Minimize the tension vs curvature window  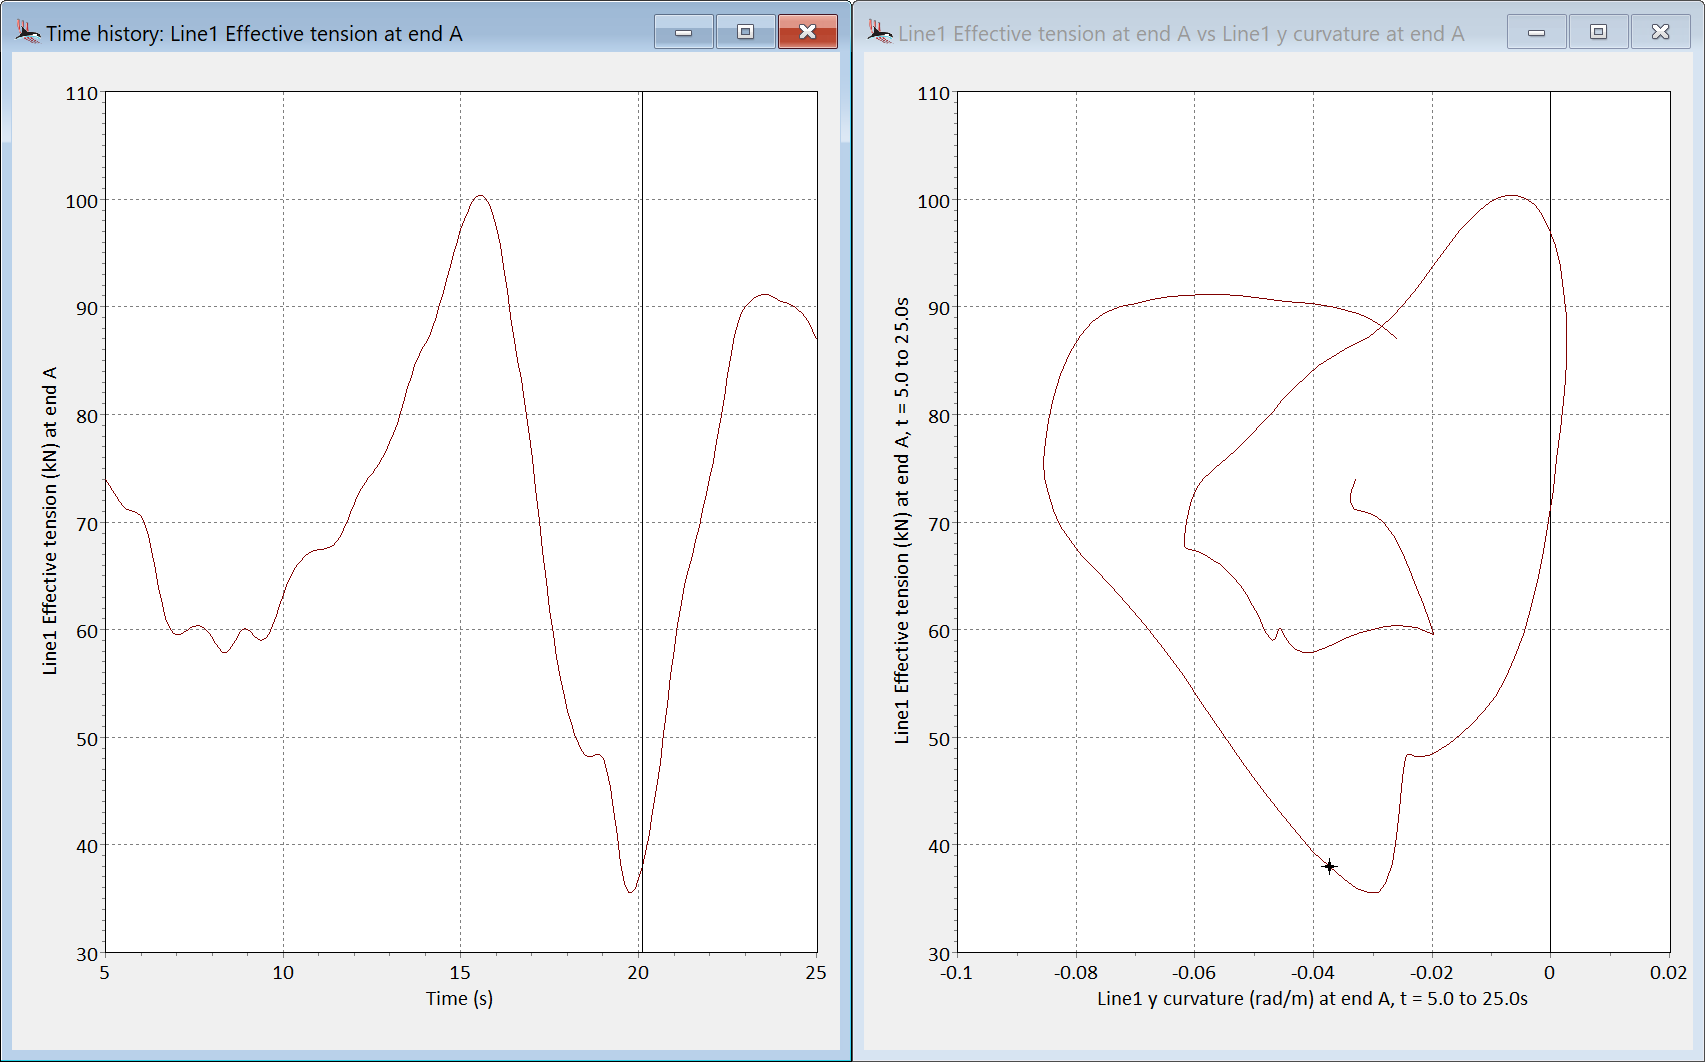pyautogui.click(x=1536, y=32)
